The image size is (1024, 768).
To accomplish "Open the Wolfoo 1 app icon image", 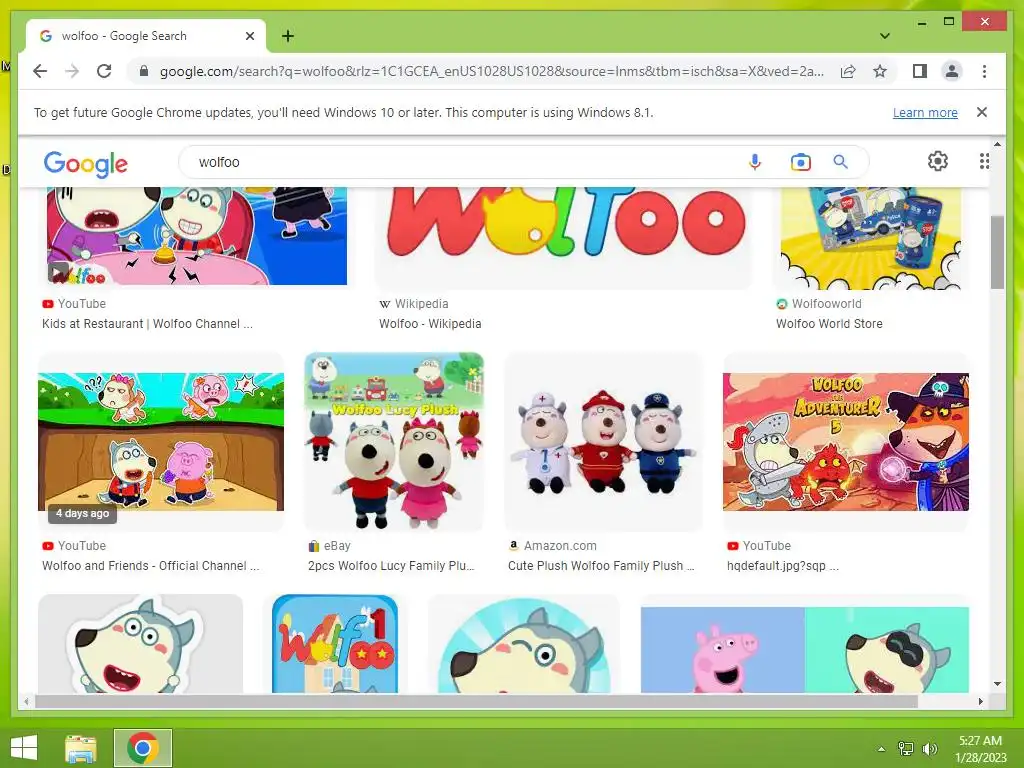I will coord(334,643).
